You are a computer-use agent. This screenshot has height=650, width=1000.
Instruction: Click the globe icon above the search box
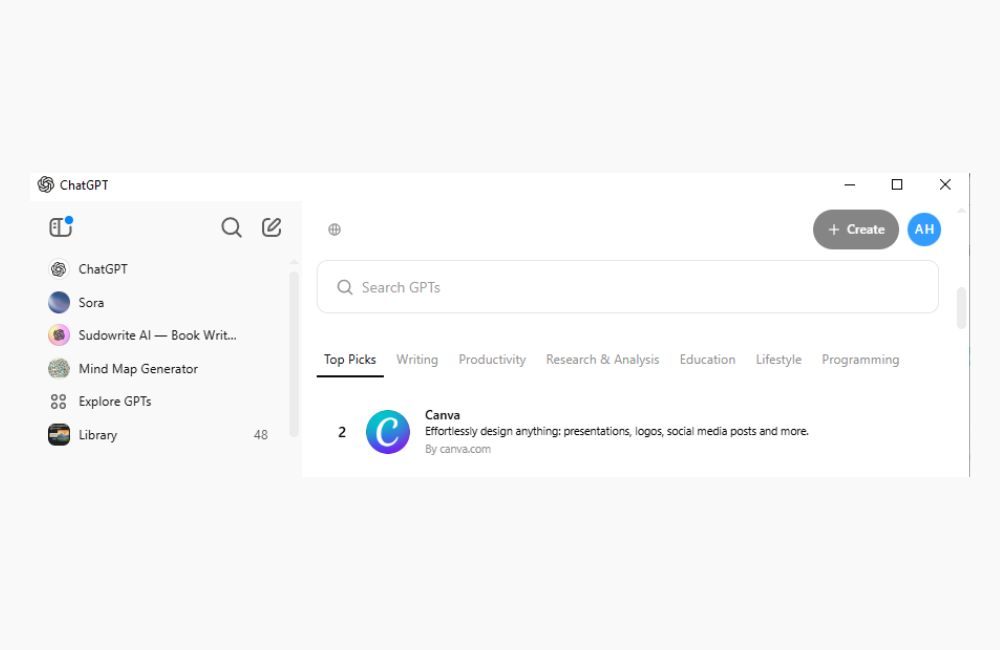334,230
